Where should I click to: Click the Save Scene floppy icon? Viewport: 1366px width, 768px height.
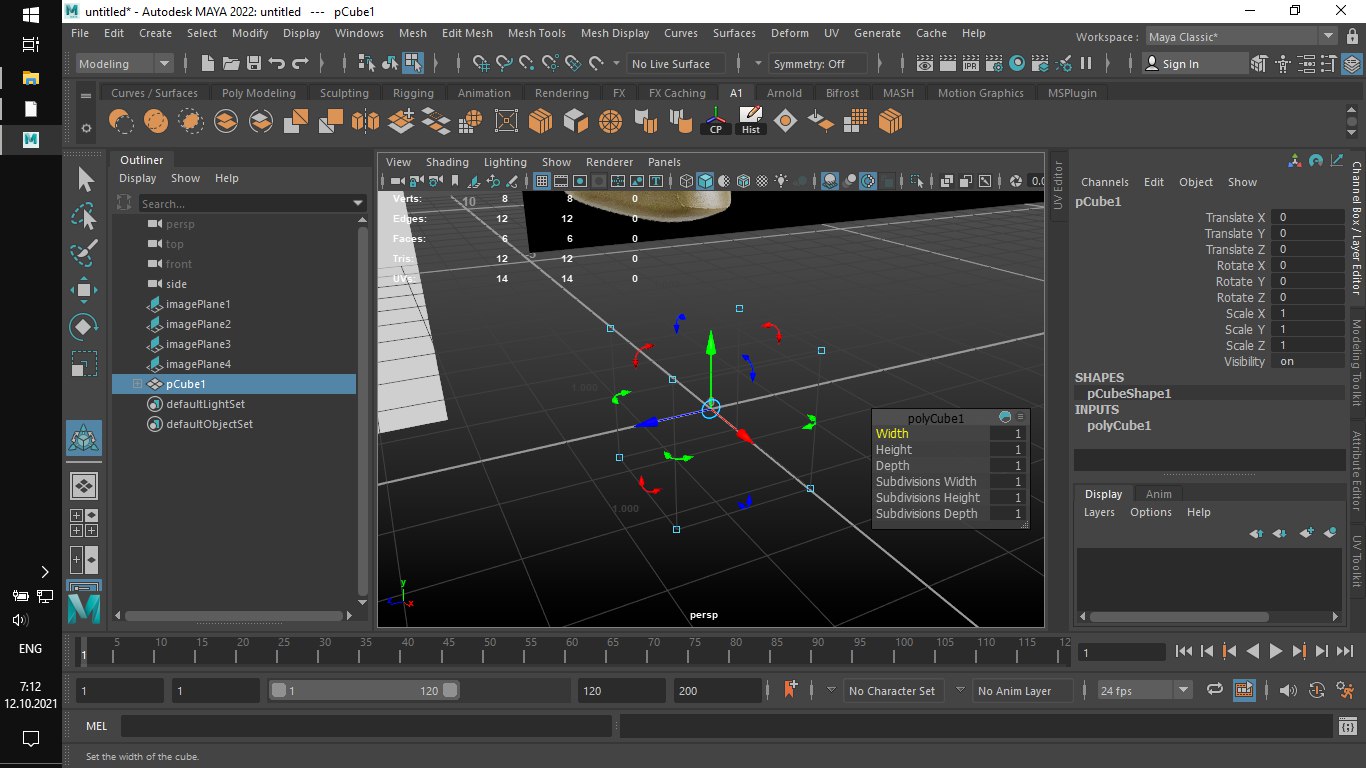[254, 63]
